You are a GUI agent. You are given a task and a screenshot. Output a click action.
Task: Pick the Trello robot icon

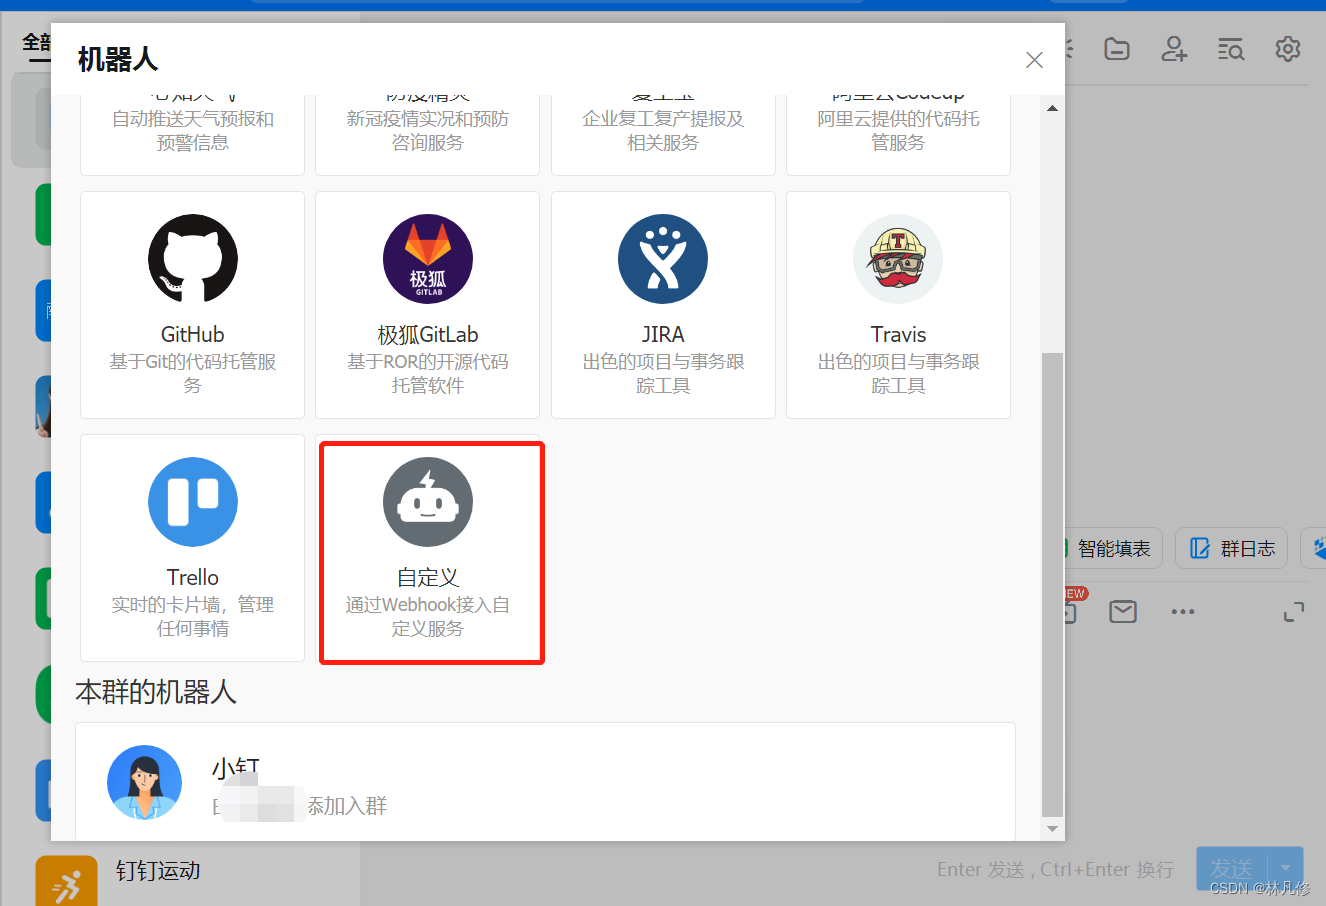[193, 502]
